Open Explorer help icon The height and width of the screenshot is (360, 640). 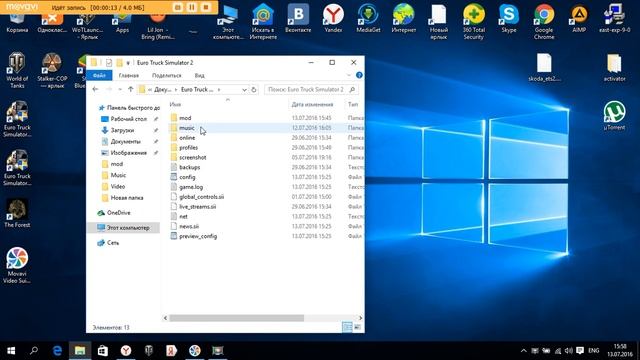pyautogui.click(x=359, y=75)
